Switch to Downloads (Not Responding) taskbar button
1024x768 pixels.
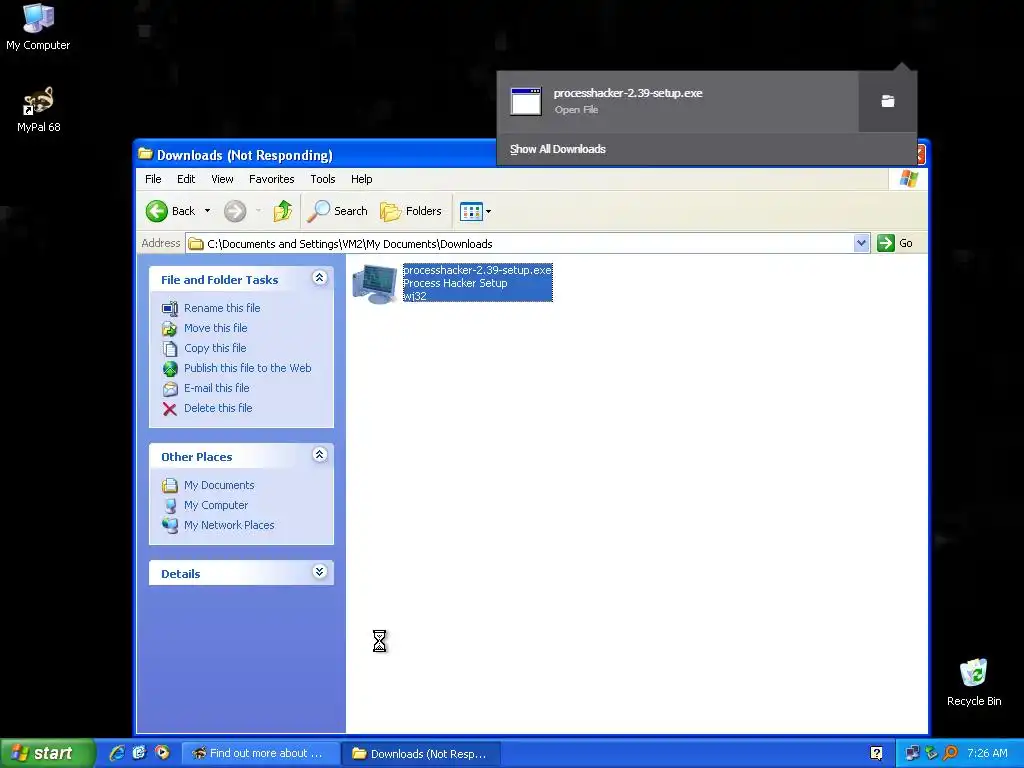coord(421,754)
